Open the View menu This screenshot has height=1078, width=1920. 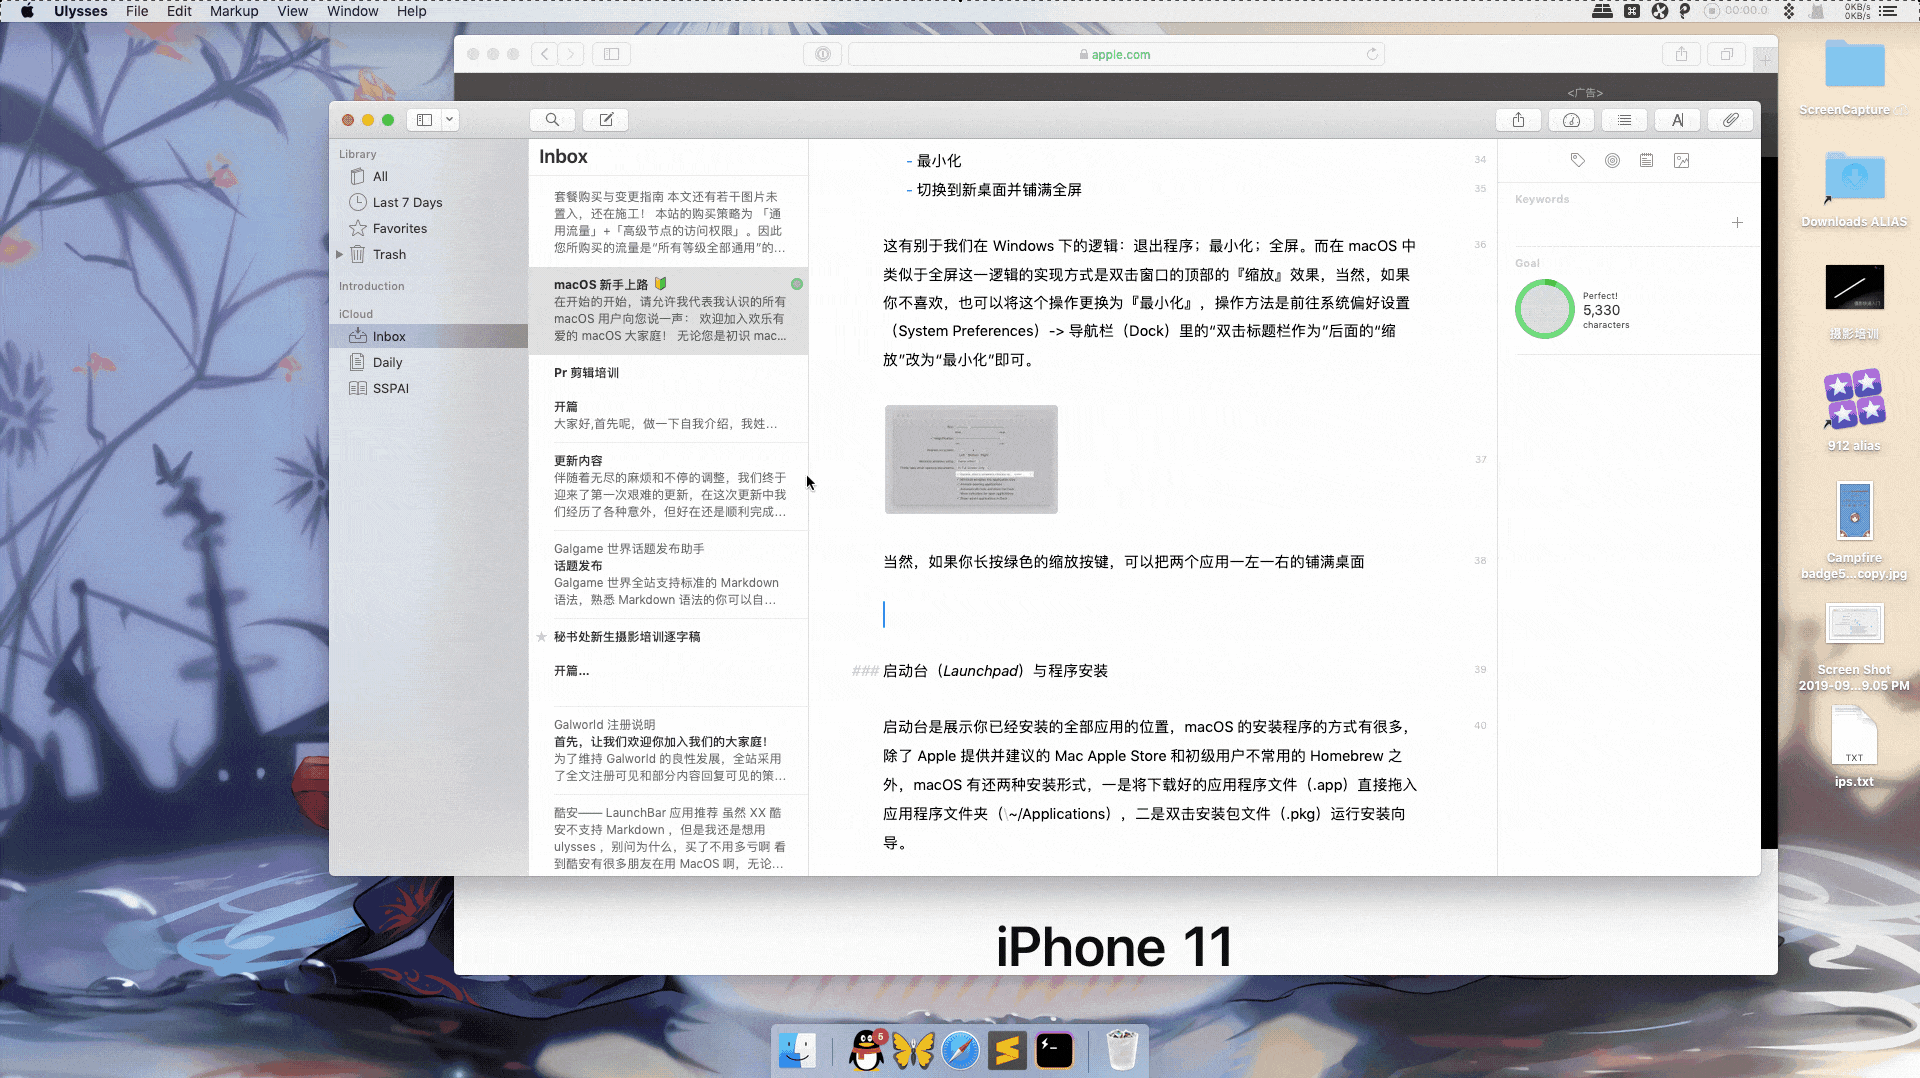292,11
